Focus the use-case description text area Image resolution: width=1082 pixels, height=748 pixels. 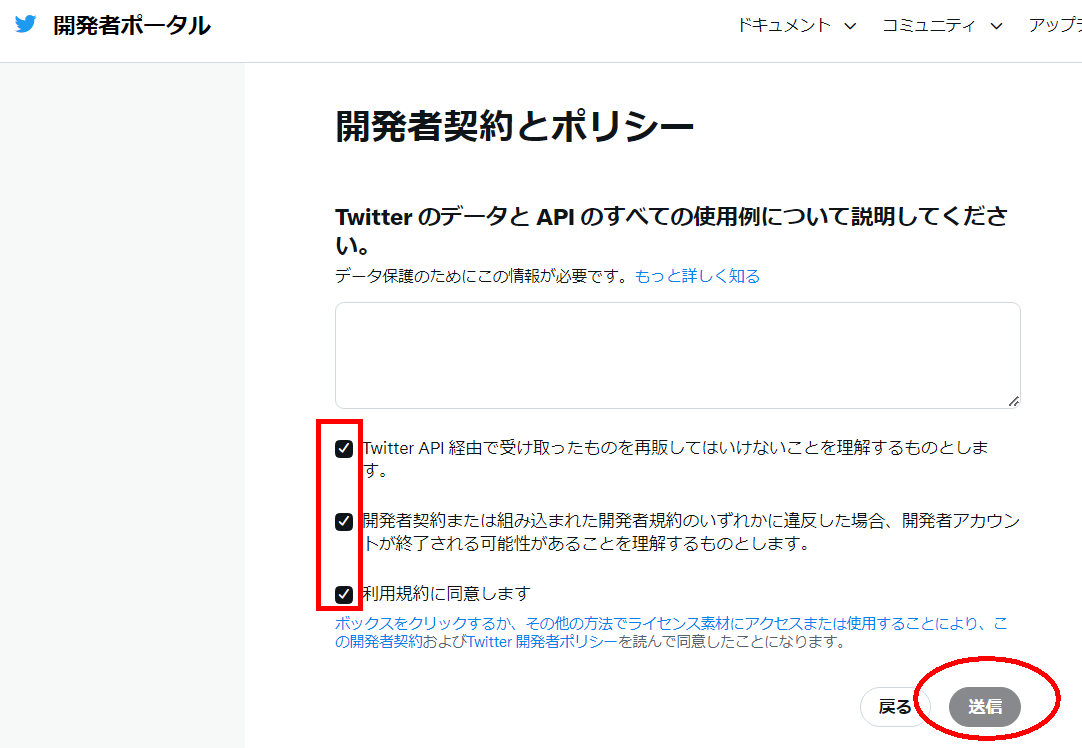678,355
